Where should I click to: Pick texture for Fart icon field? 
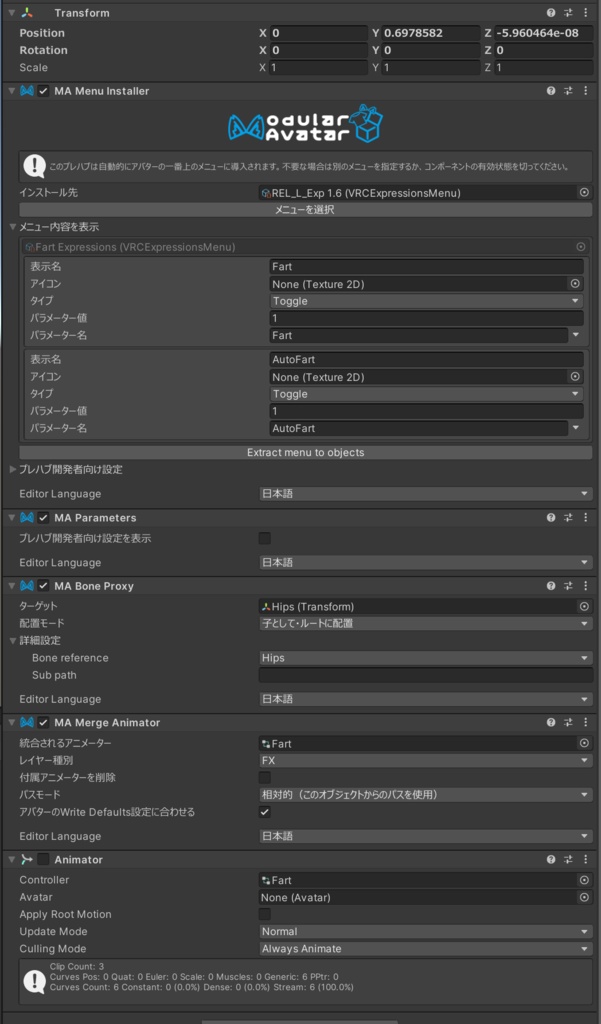point(575,284)
